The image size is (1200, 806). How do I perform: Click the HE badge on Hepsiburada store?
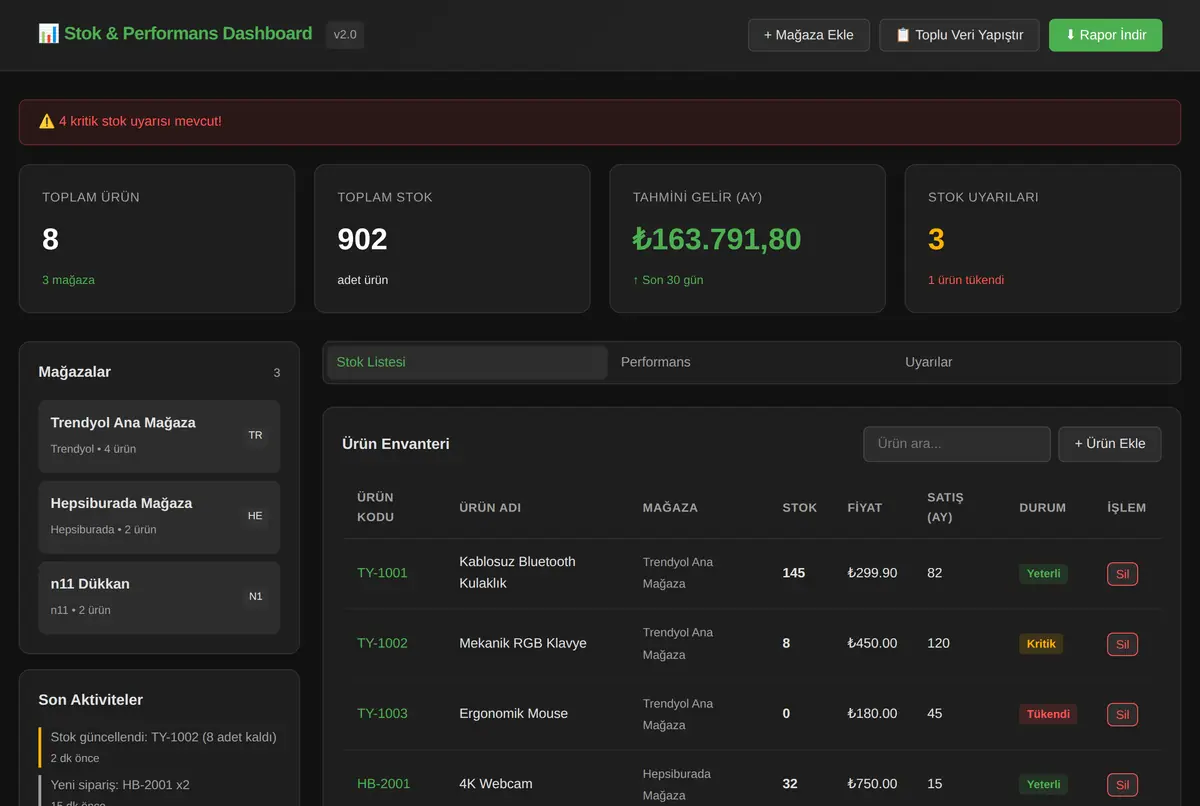tap(255, 516)
